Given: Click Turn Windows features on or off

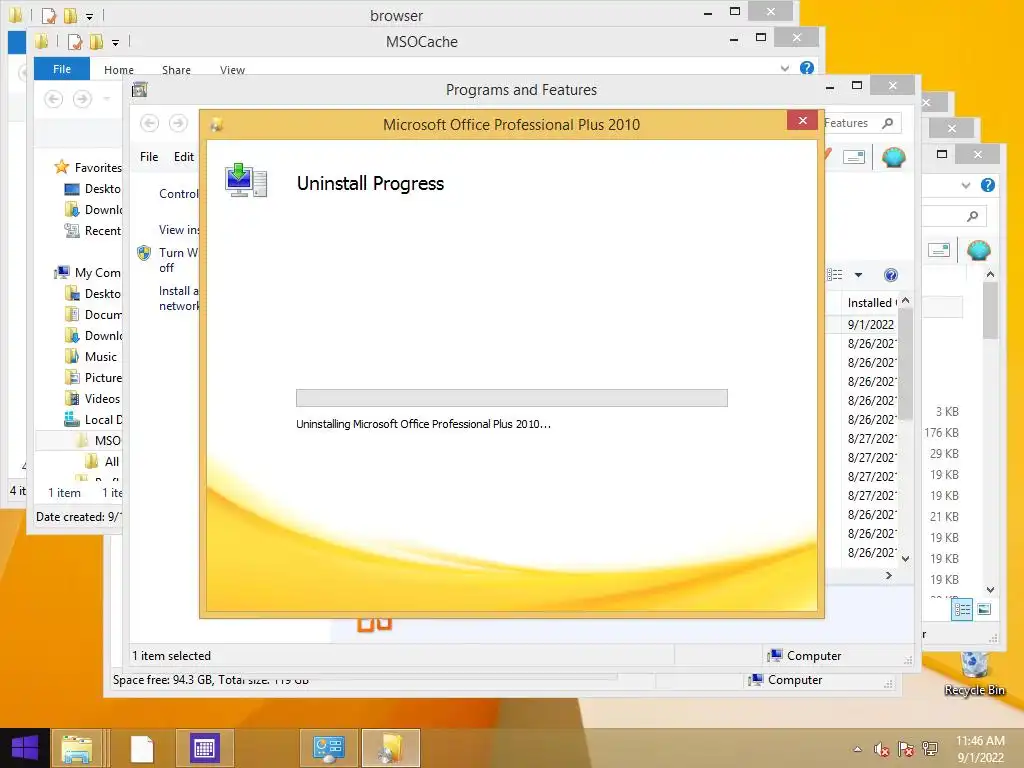Looking at the screenshot, I should pos(178,260).
